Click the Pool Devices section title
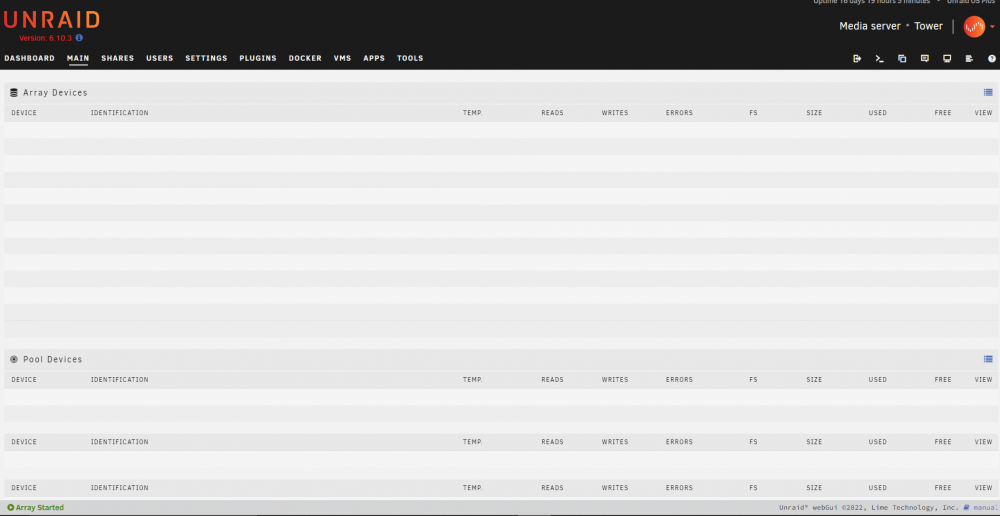This screenshot has height=516, width=1000. 53,360
